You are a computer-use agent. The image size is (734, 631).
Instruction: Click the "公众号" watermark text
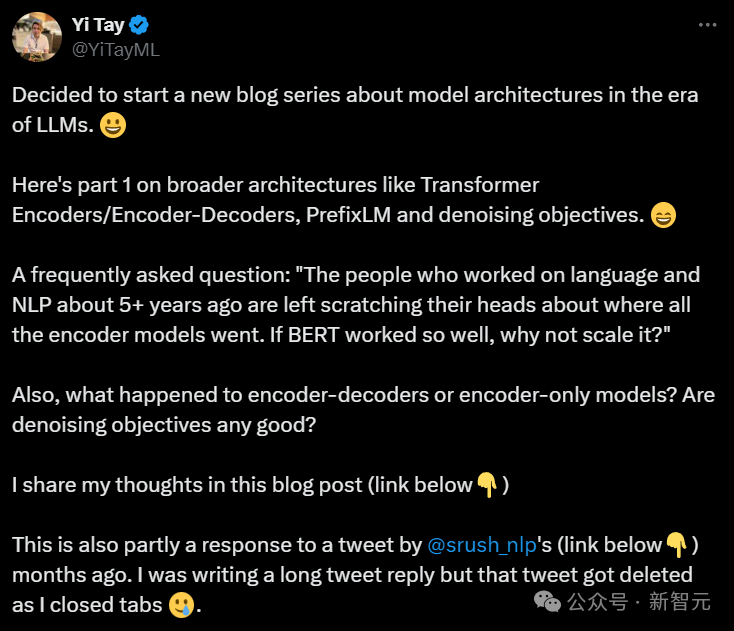[x=597, y=602]
